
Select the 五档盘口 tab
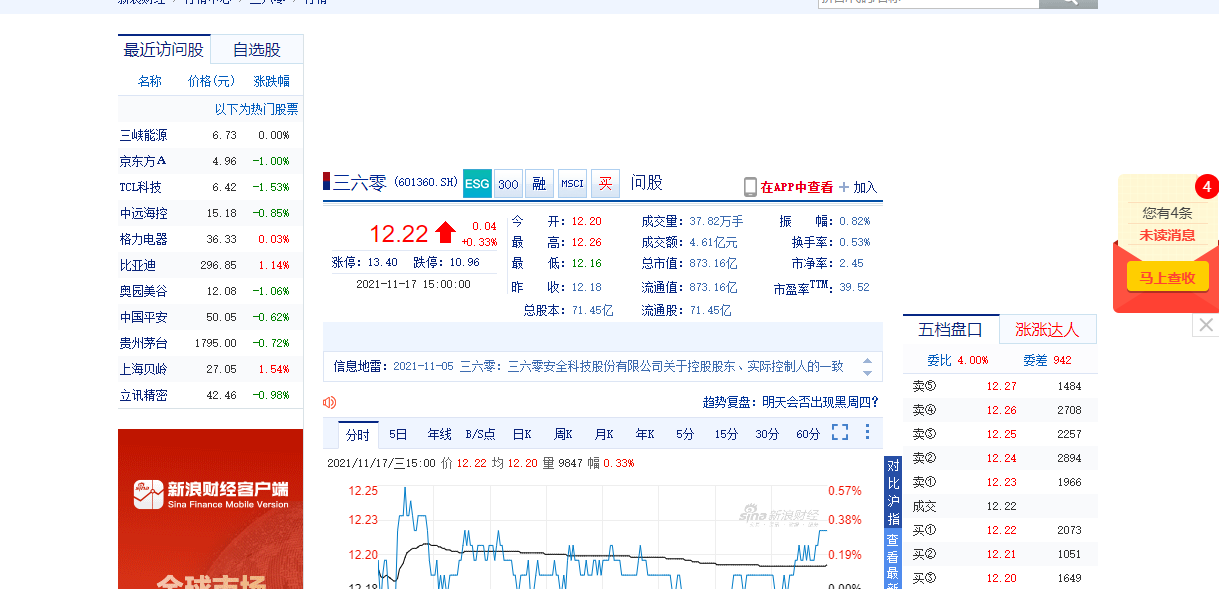pyautogui.click(x=951, y=329)
